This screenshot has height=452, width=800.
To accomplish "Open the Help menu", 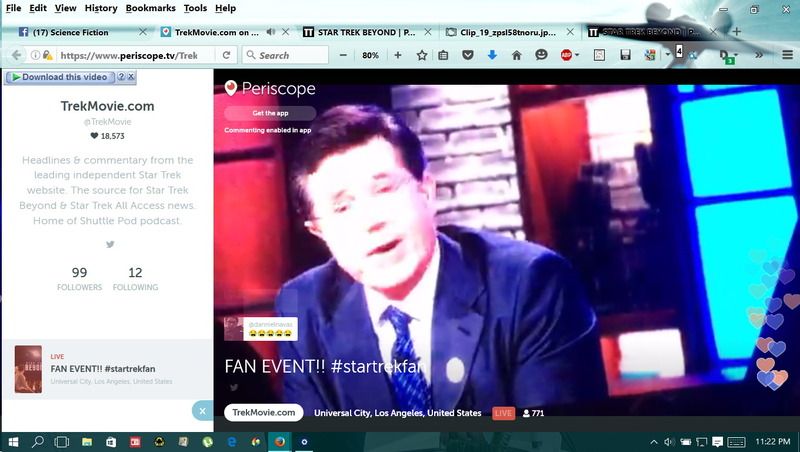I will coord(225,8).
